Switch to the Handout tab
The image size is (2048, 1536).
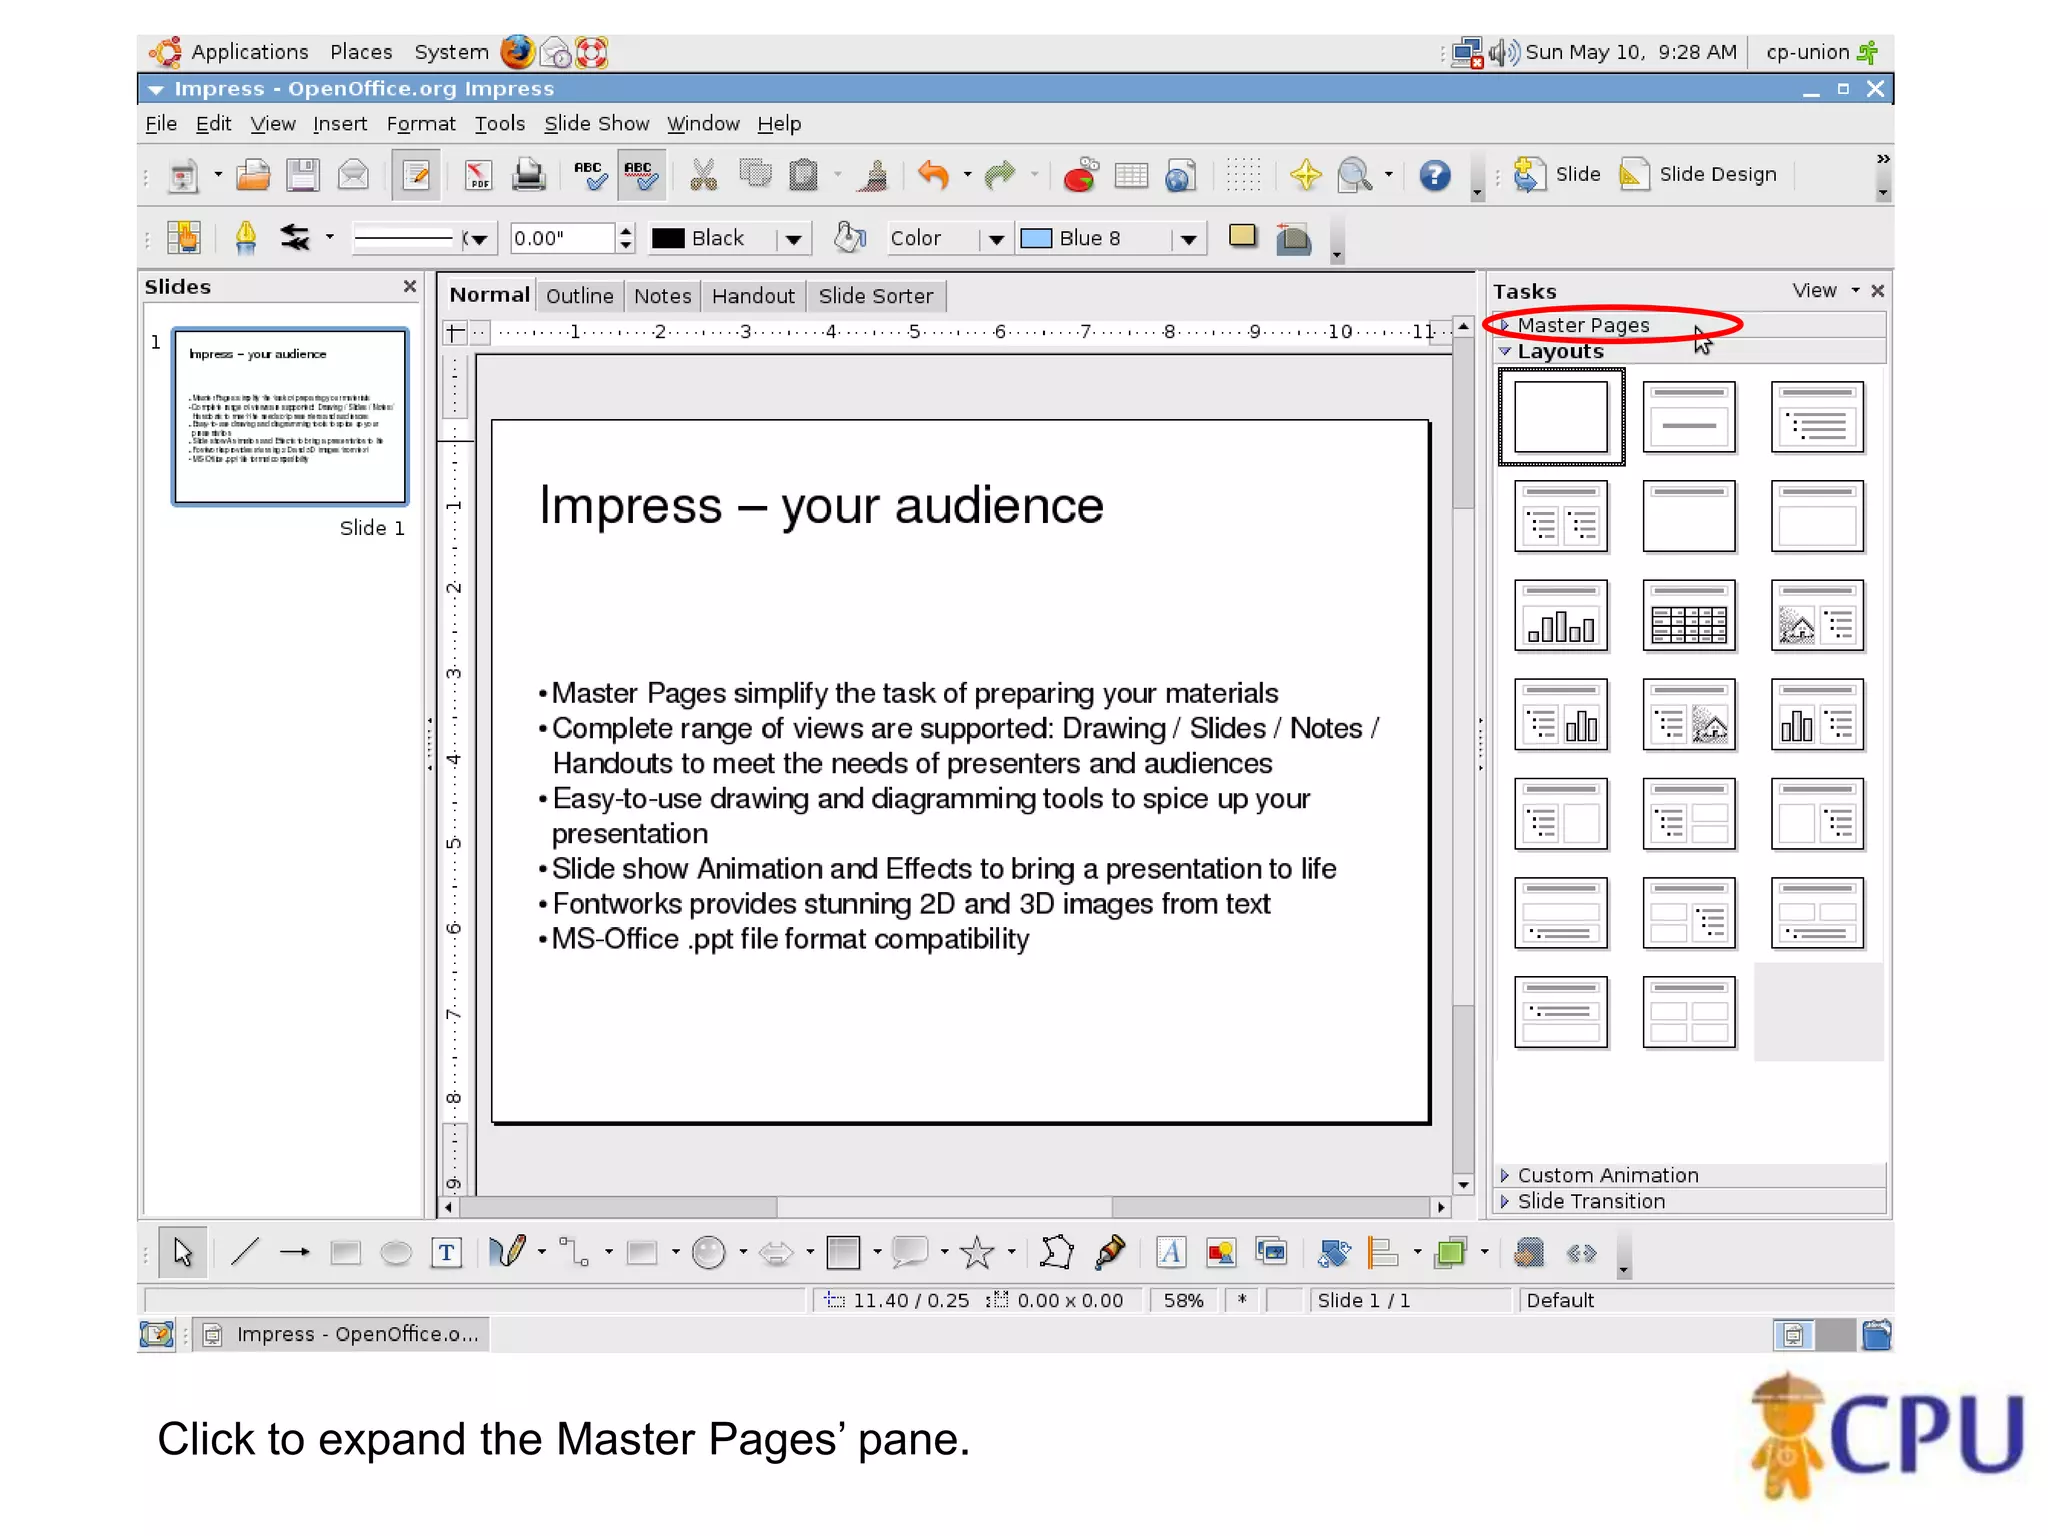pyautogui.click(x=753, y=296)
